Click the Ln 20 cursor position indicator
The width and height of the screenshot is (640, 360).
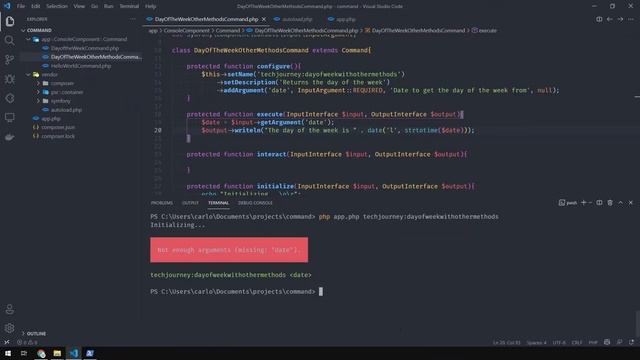tap(507, 342)
